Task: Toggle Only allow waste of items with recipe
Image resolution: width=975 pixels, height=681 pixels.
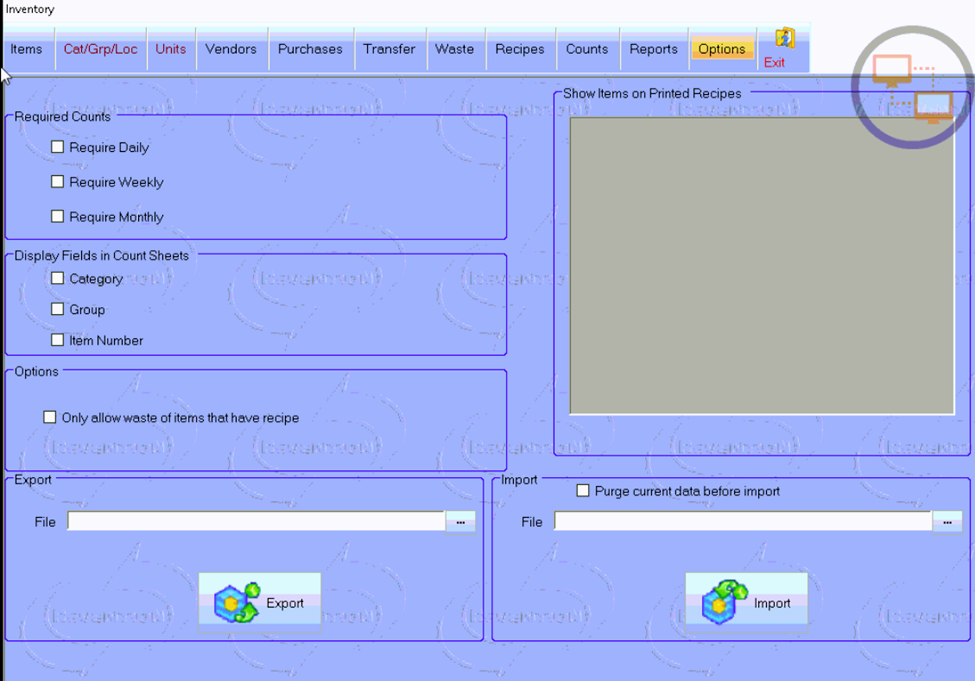Action: point(50,417)
